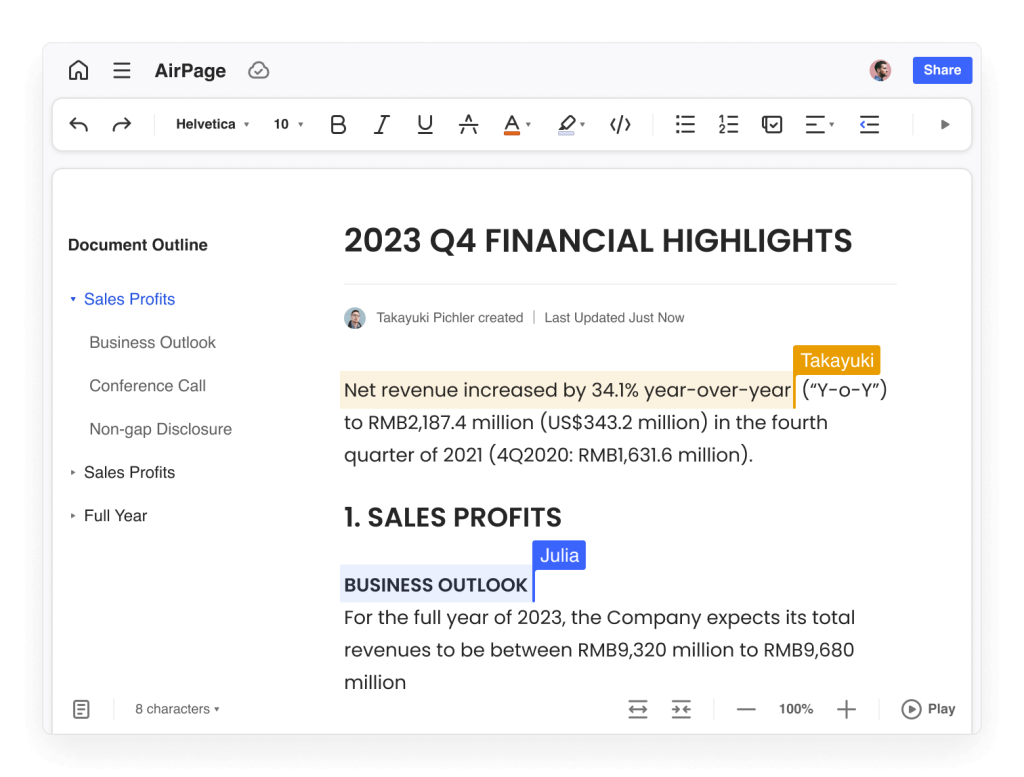Image resolution: width=1024 pixels, height=777 pixels.
Task: Open the font size 10 dropdown
Action: point(288,124)
